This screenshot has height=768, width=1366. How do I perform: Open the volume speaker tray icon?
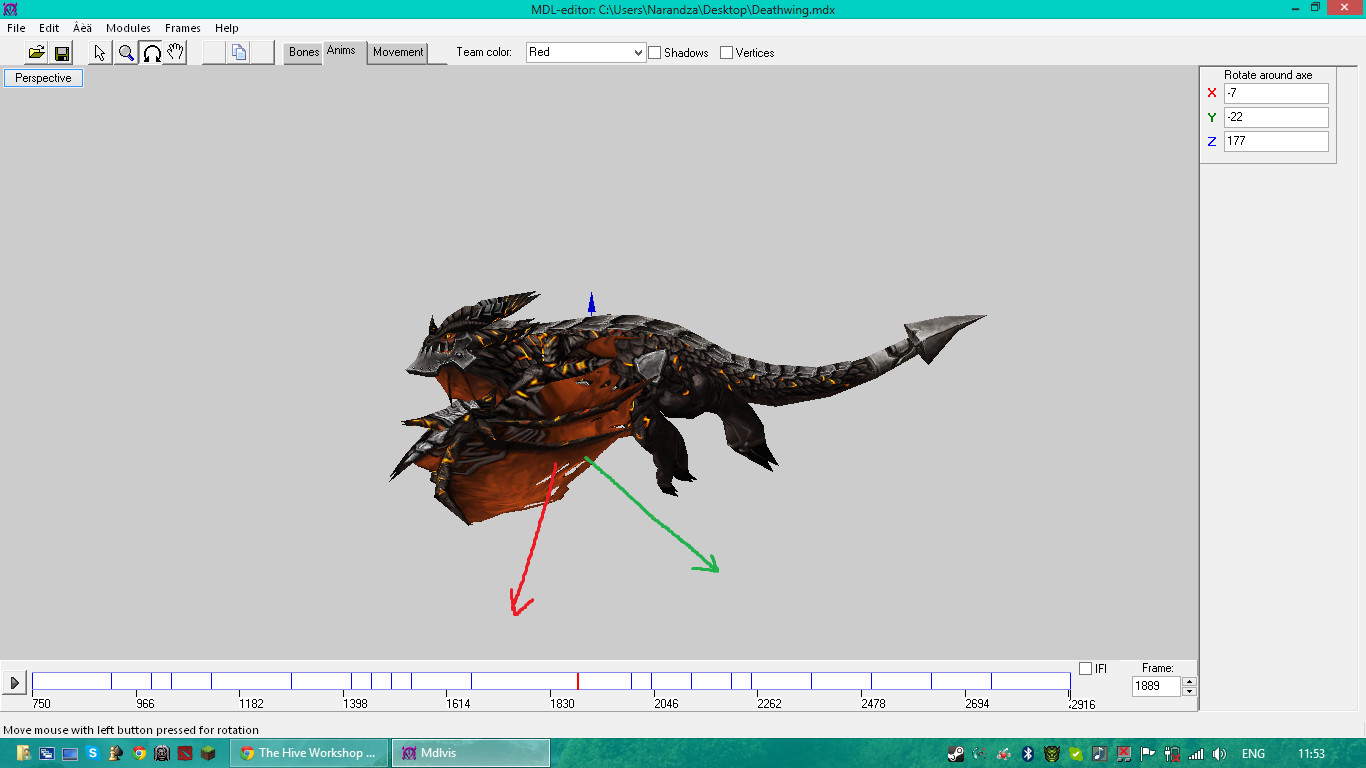[x=1219, y=754]
